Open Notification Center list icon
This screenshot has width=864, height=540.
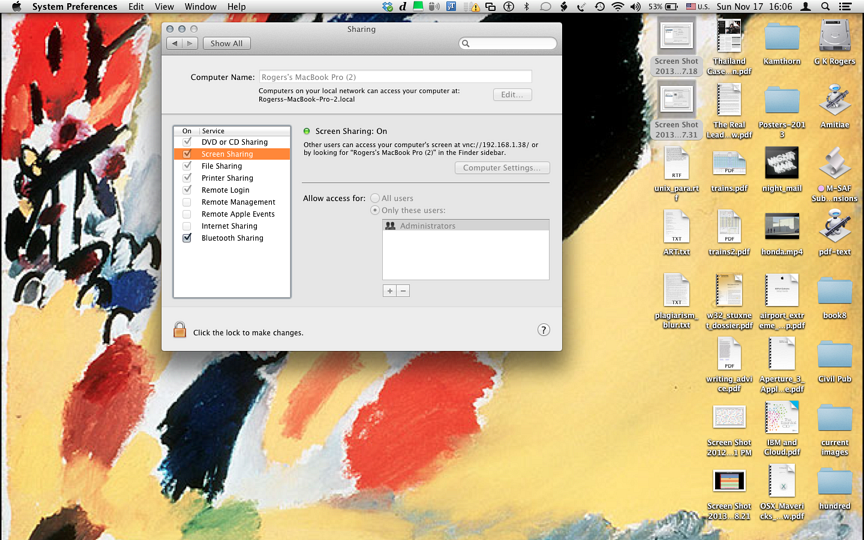click(845, 7)
